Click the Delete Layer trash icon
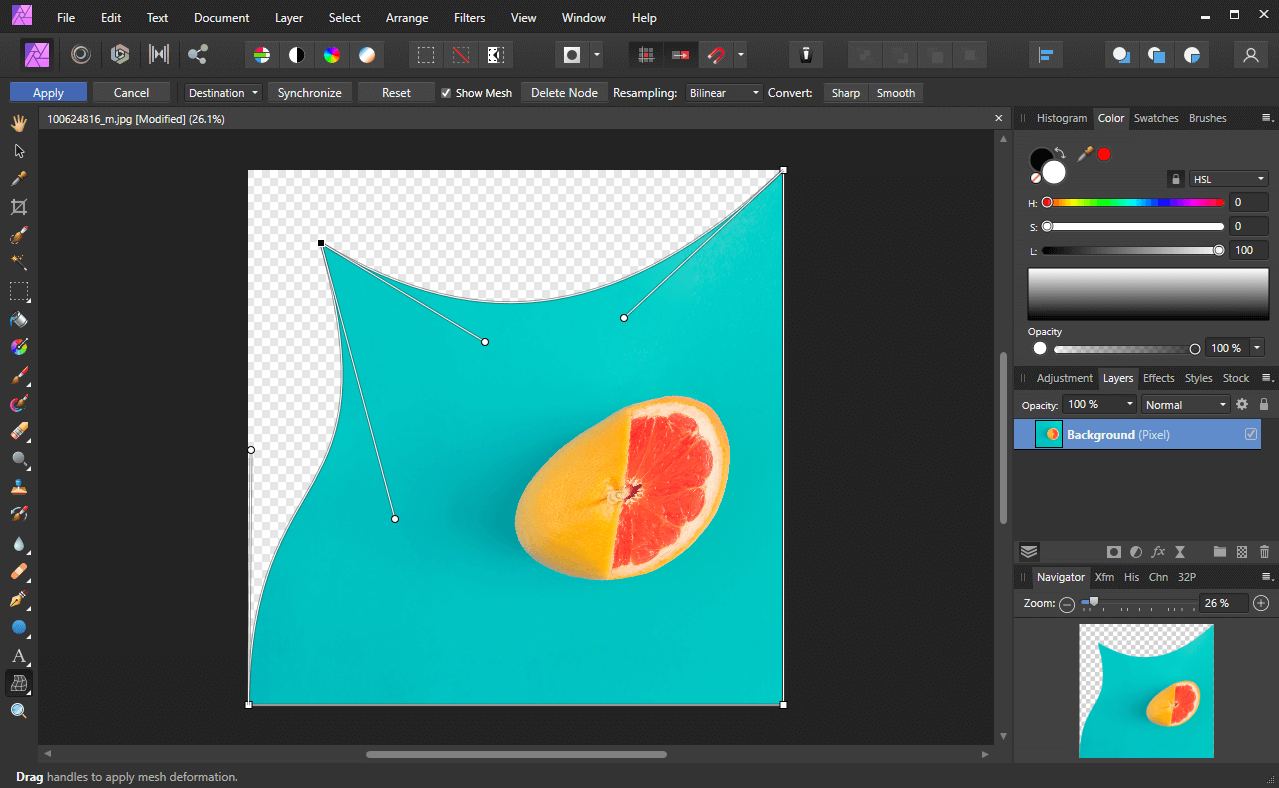 click(x=1264, y=552)
